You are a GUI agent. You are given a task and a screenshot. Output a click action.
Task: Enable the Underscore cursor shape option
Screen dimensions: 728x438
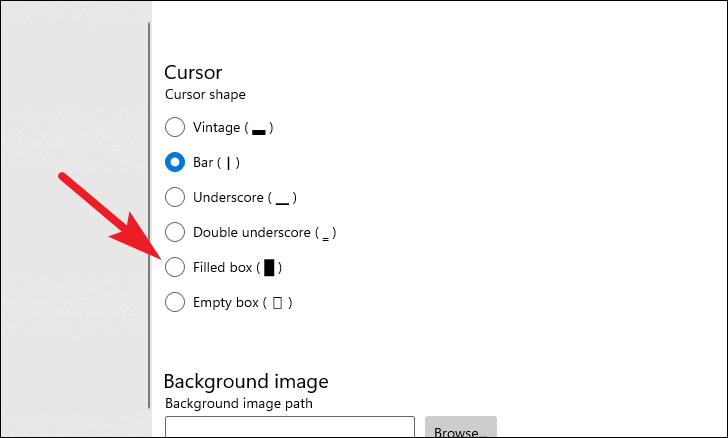pos(175,197)
